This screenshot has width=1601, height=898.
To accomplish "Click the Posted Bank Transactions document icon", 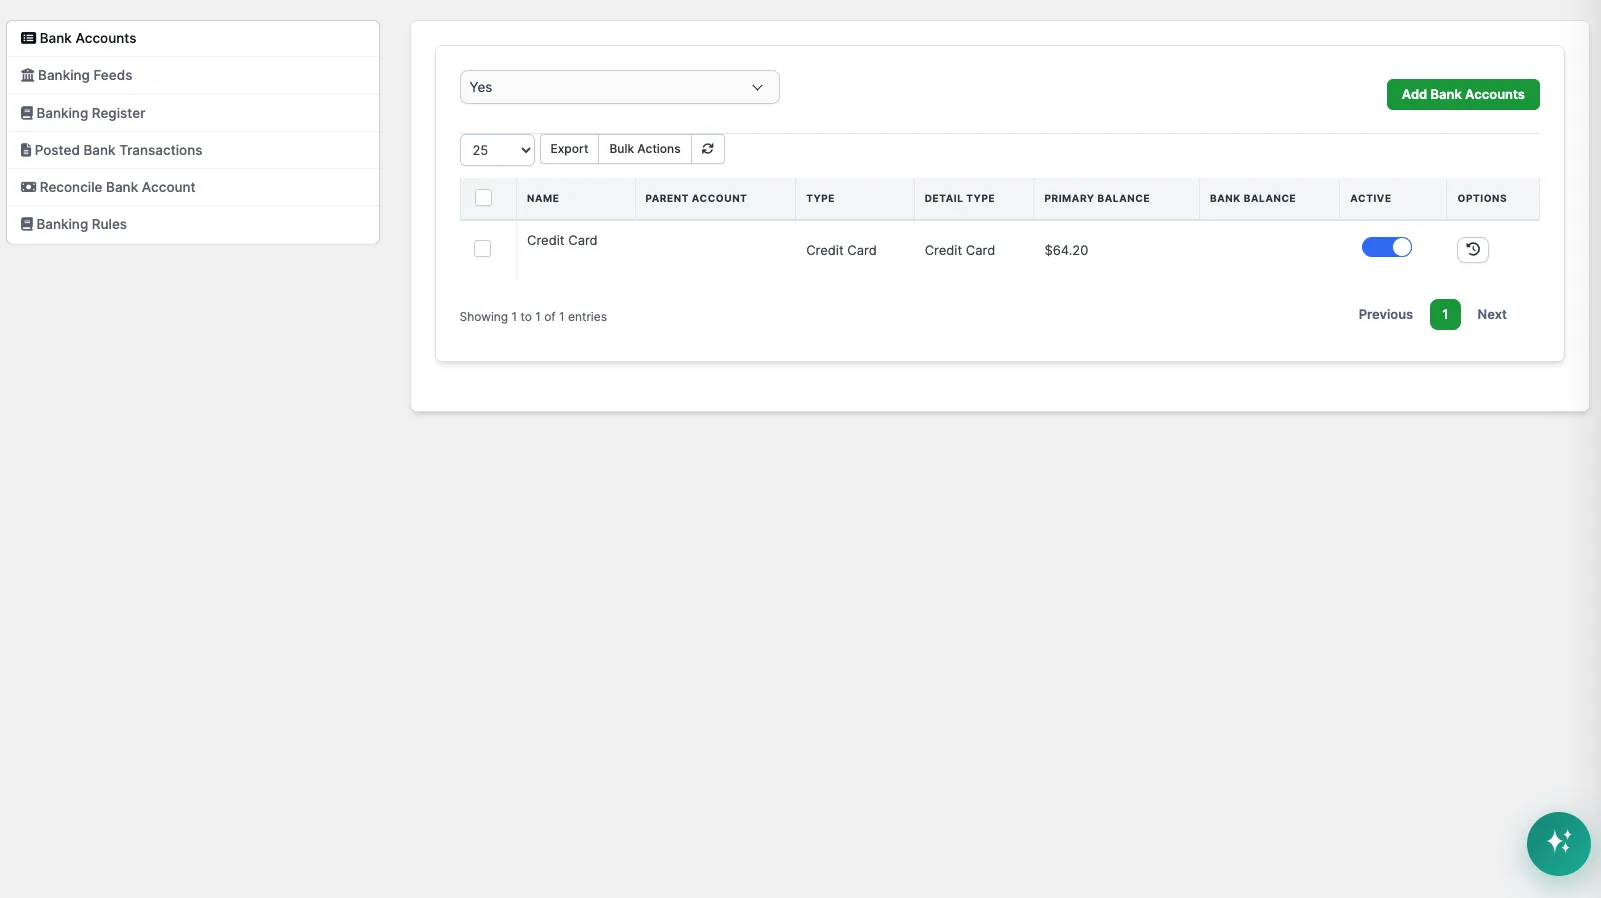I will (26, 150).
